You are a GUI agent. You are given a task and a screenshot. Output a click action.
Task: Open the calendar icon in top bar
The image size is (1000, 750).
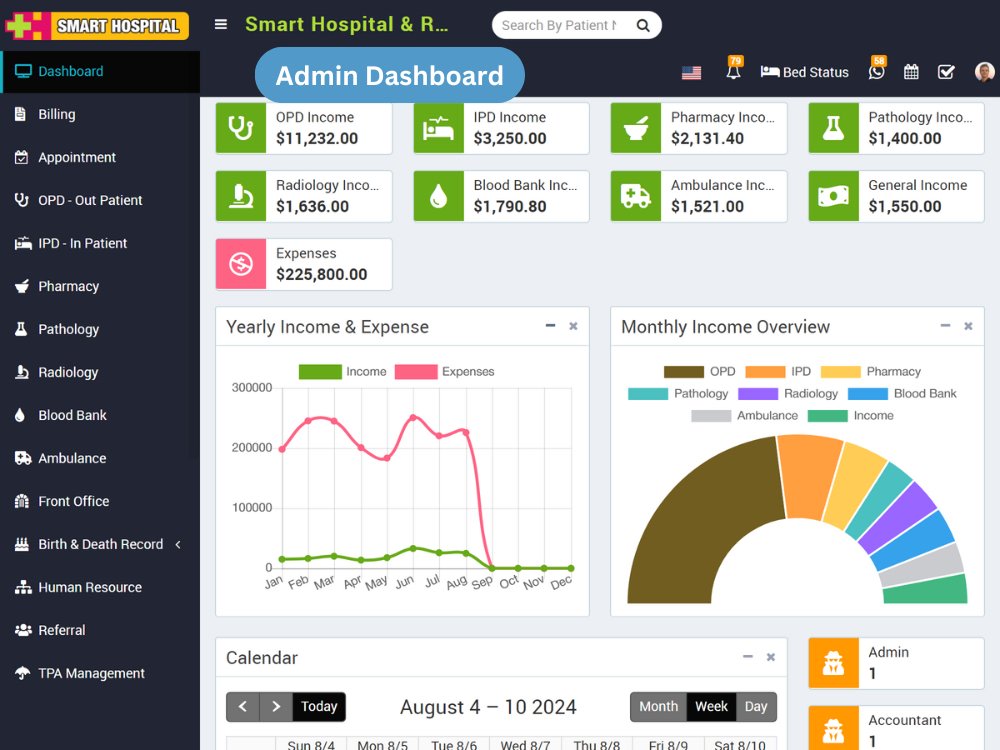(x=911, y=72)
